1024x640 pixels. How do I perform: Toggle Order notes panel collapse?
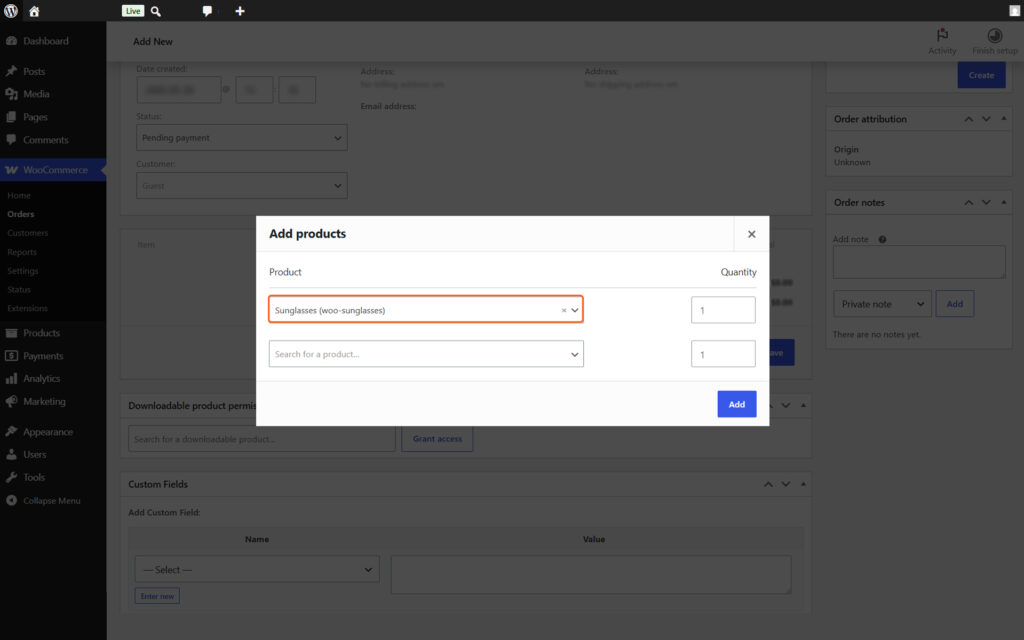(1004, 202)
